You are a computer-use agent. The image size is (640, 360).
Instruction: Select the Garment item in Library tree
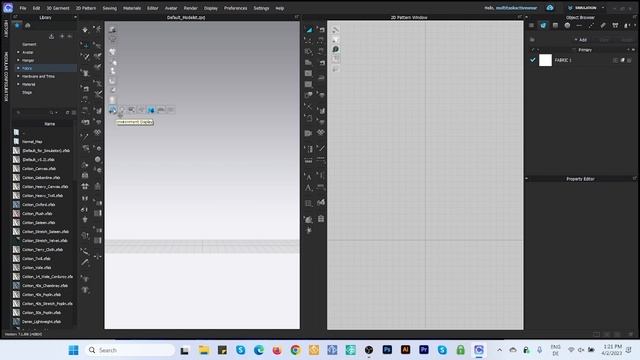point(29,44)
